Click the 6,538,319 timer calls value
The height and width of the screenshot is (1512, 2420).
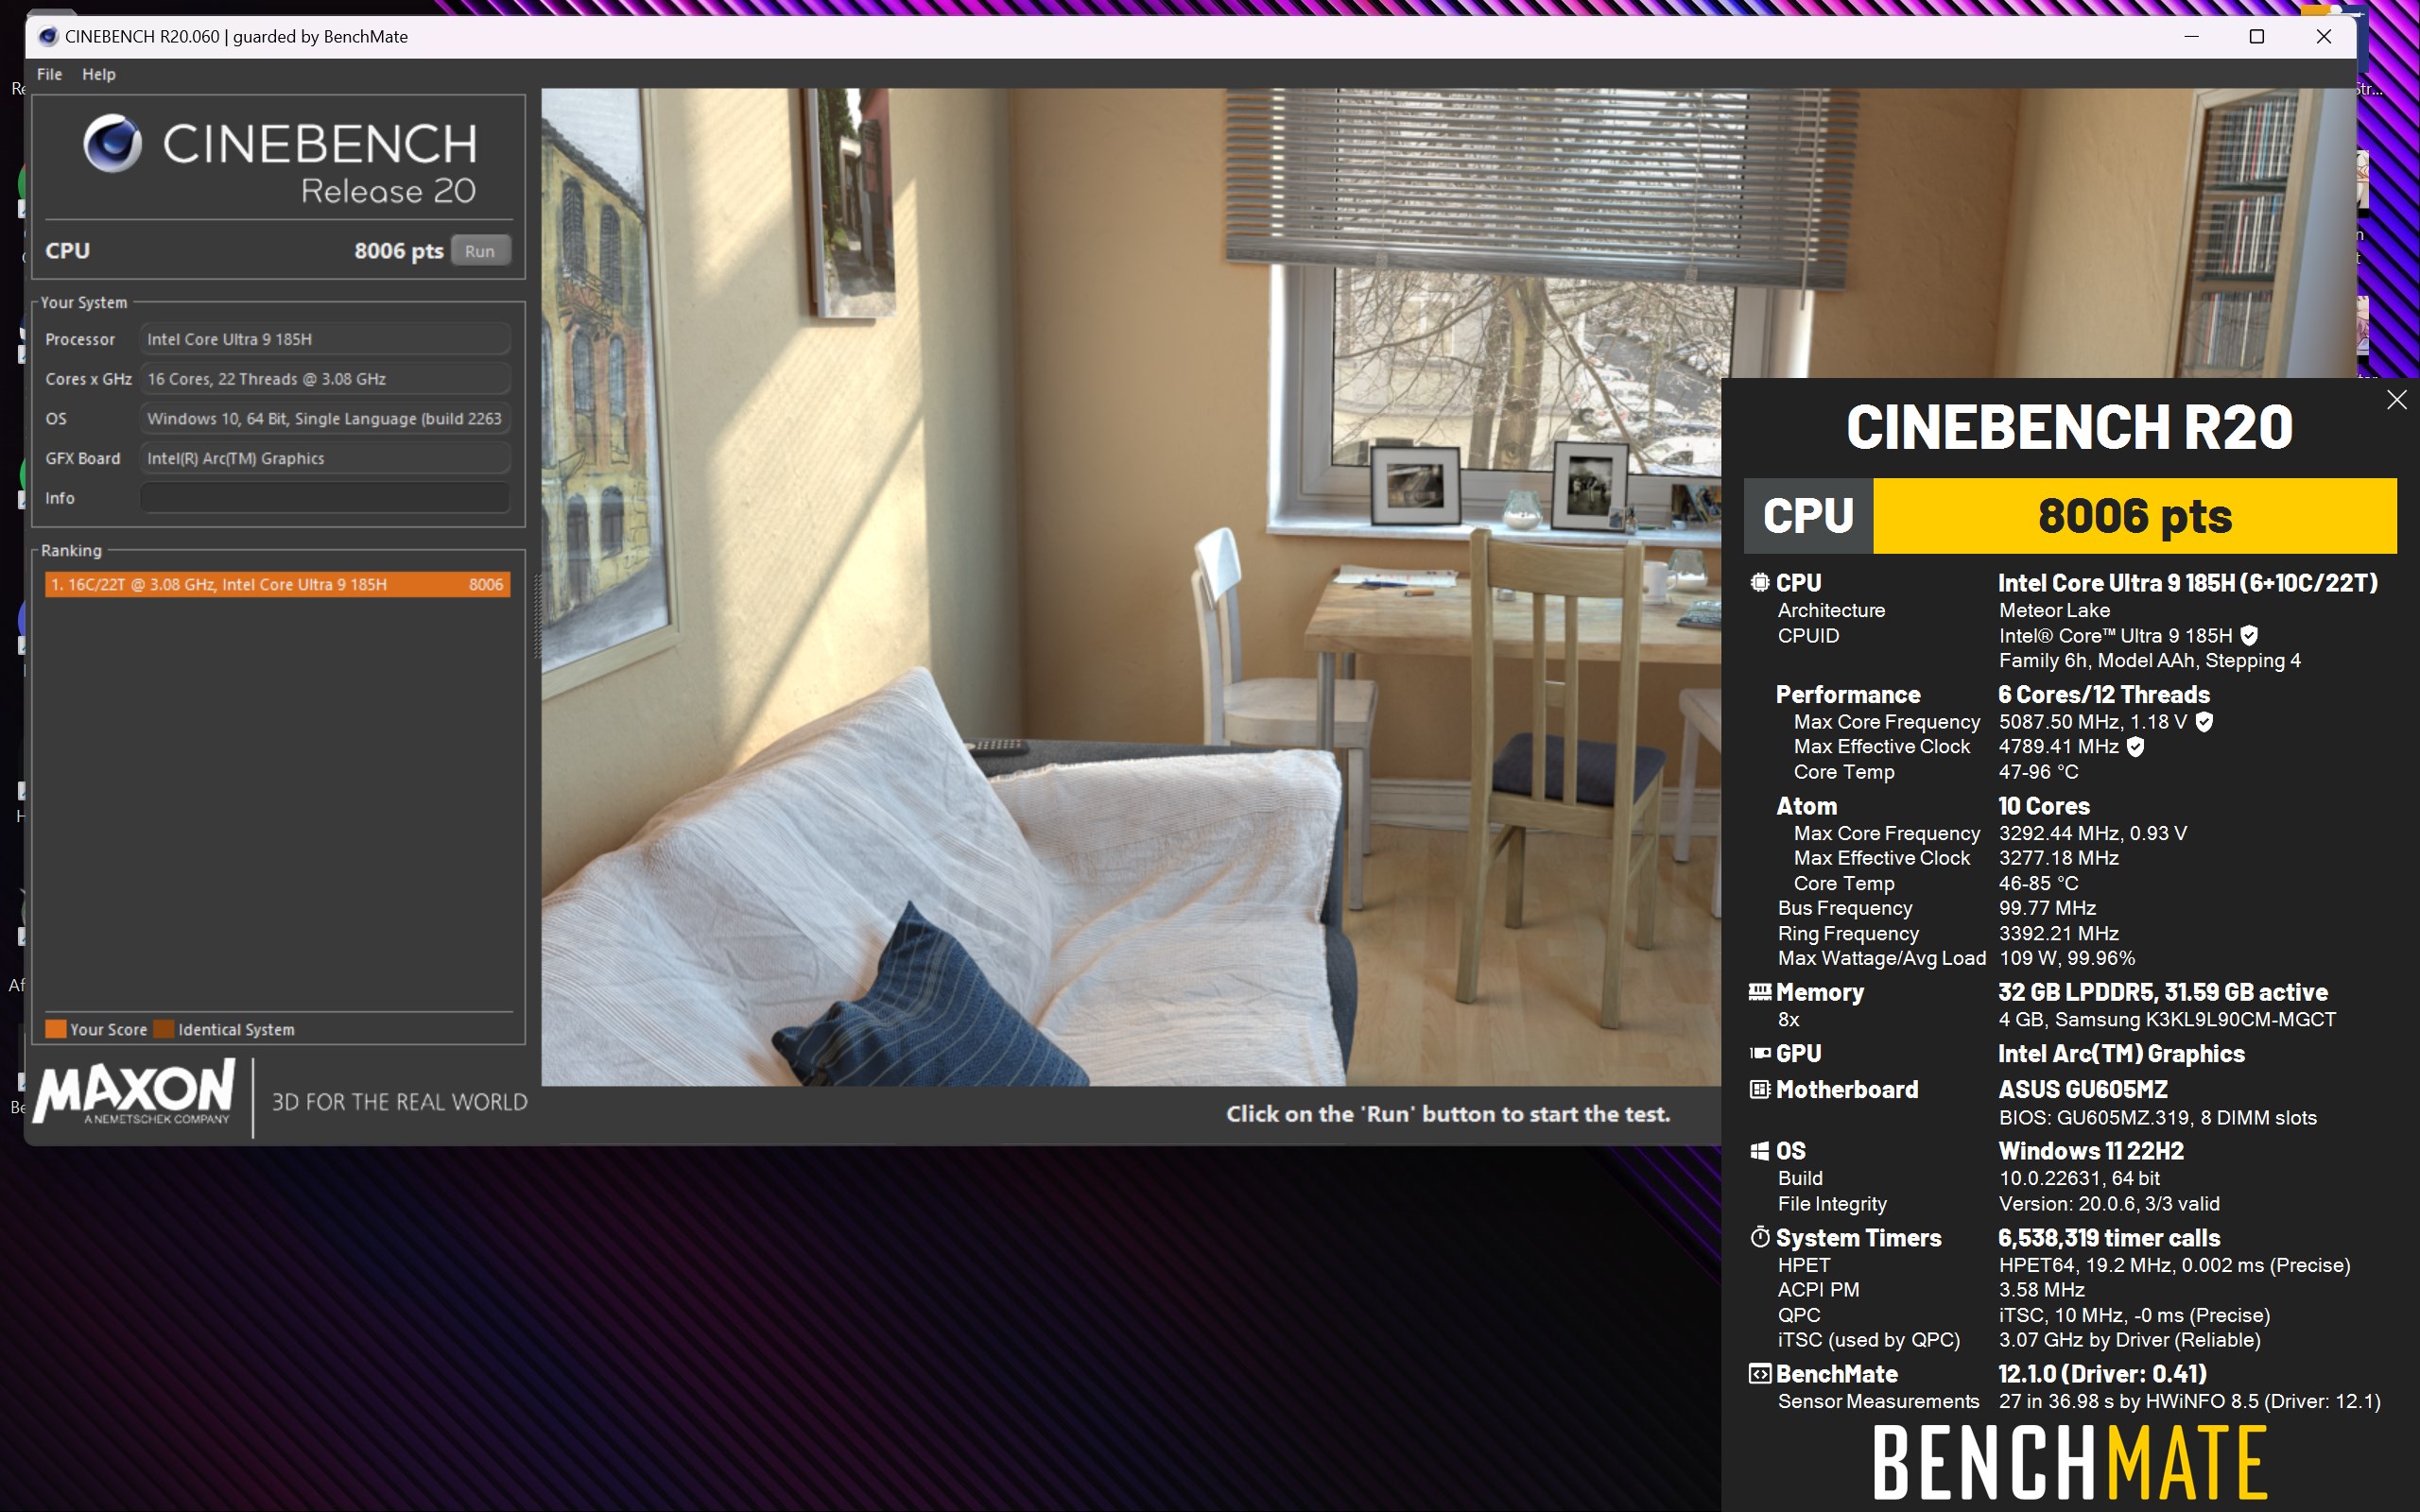2108,1238
